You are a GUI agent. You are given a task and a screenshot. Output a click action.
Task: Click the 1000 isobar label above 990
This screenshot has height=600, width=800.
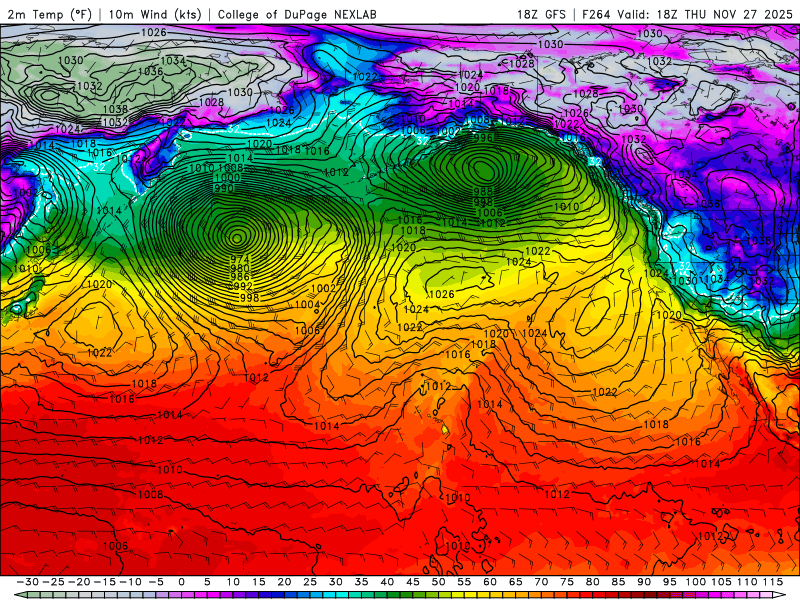(227, 178)
